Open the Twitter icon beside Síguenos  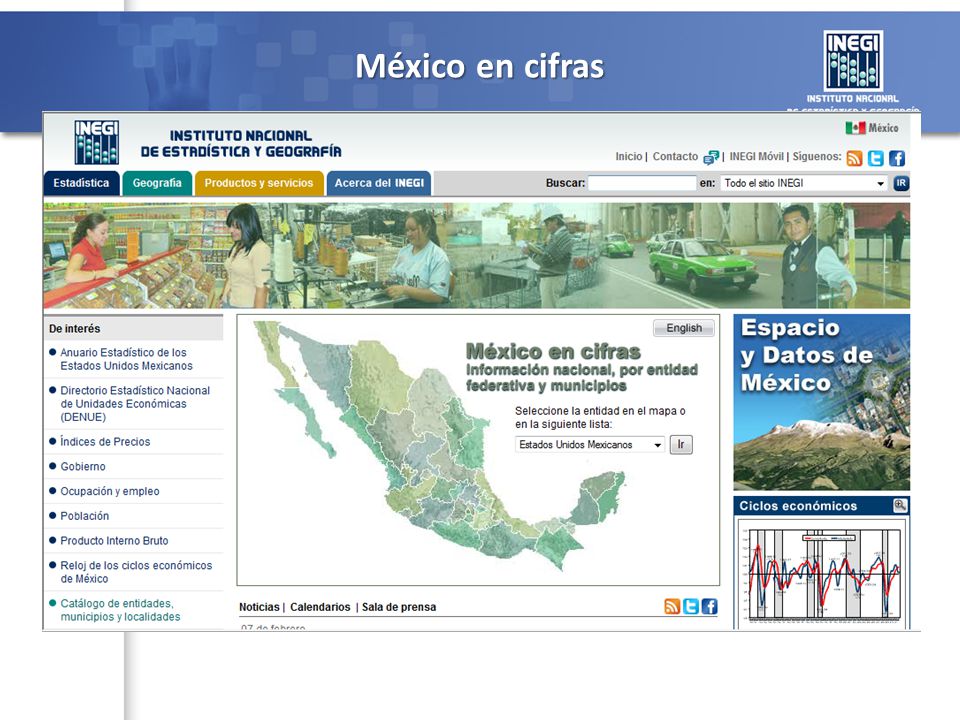(x=876, y=158)
